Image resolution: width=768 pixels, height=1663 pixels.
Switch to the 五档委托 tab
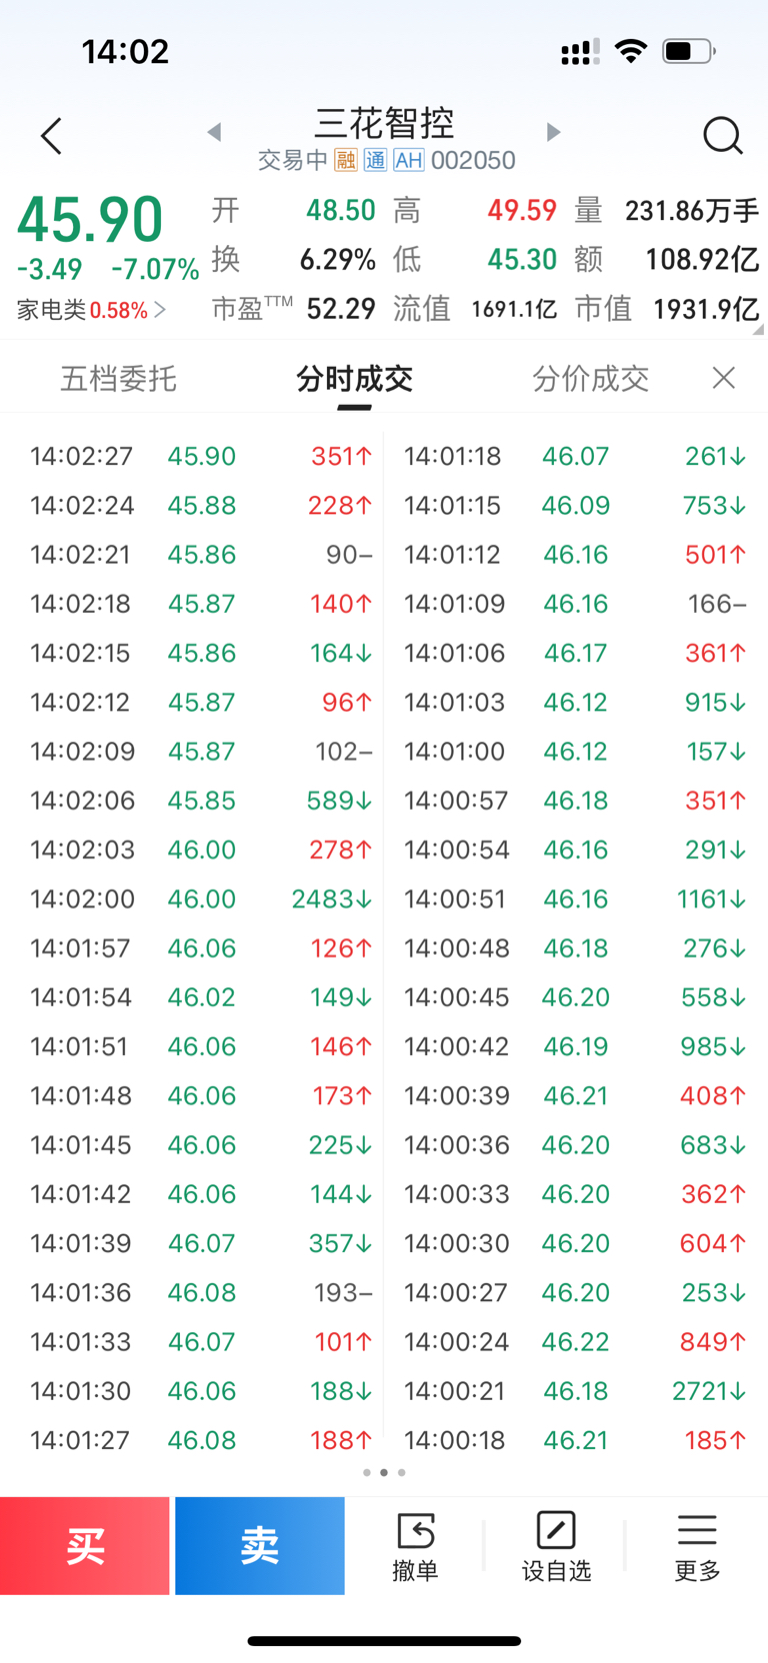tap(118, 379)
